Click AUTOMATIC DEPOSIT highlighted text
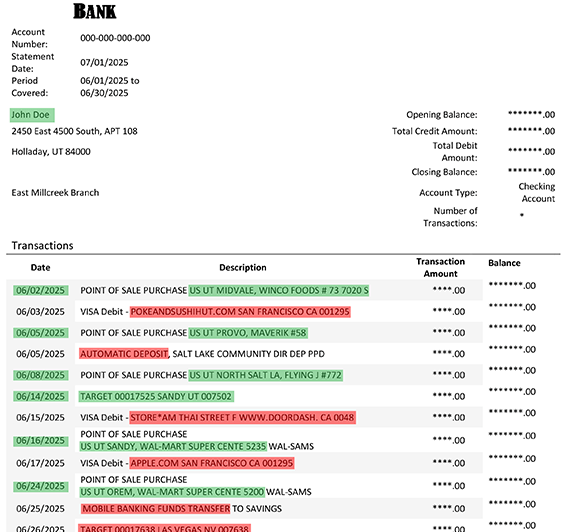Viewport: 565px width, 532px height. [x=124, y=354]
